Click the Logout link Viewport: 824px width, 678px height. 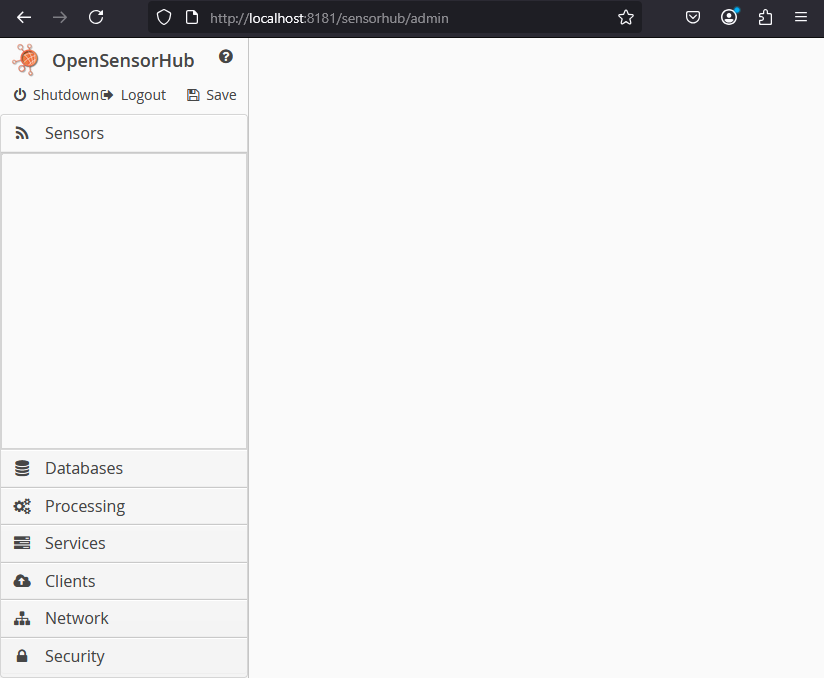[x=143, y=94]
